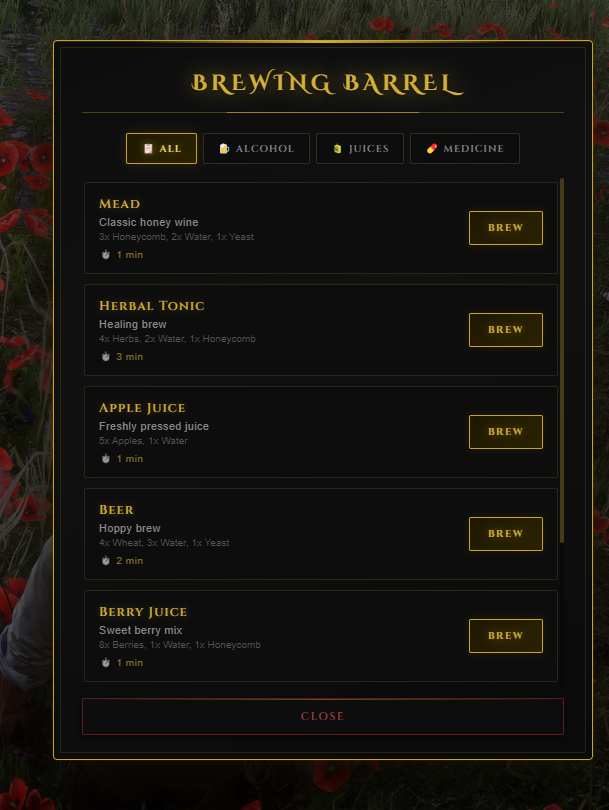Click the clipboard icon on All tab
609x810 pixels.
point(148,149)
